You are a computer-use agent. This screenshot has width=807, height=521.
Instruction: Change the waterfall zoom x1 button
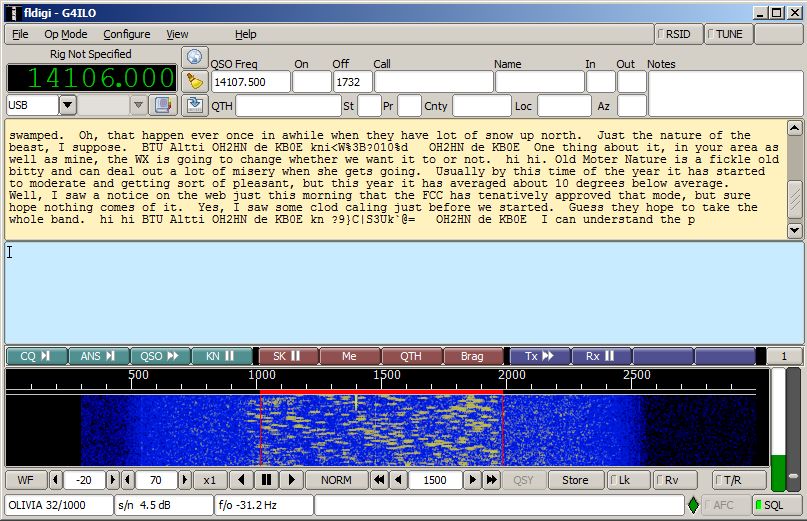coord(209,480)
